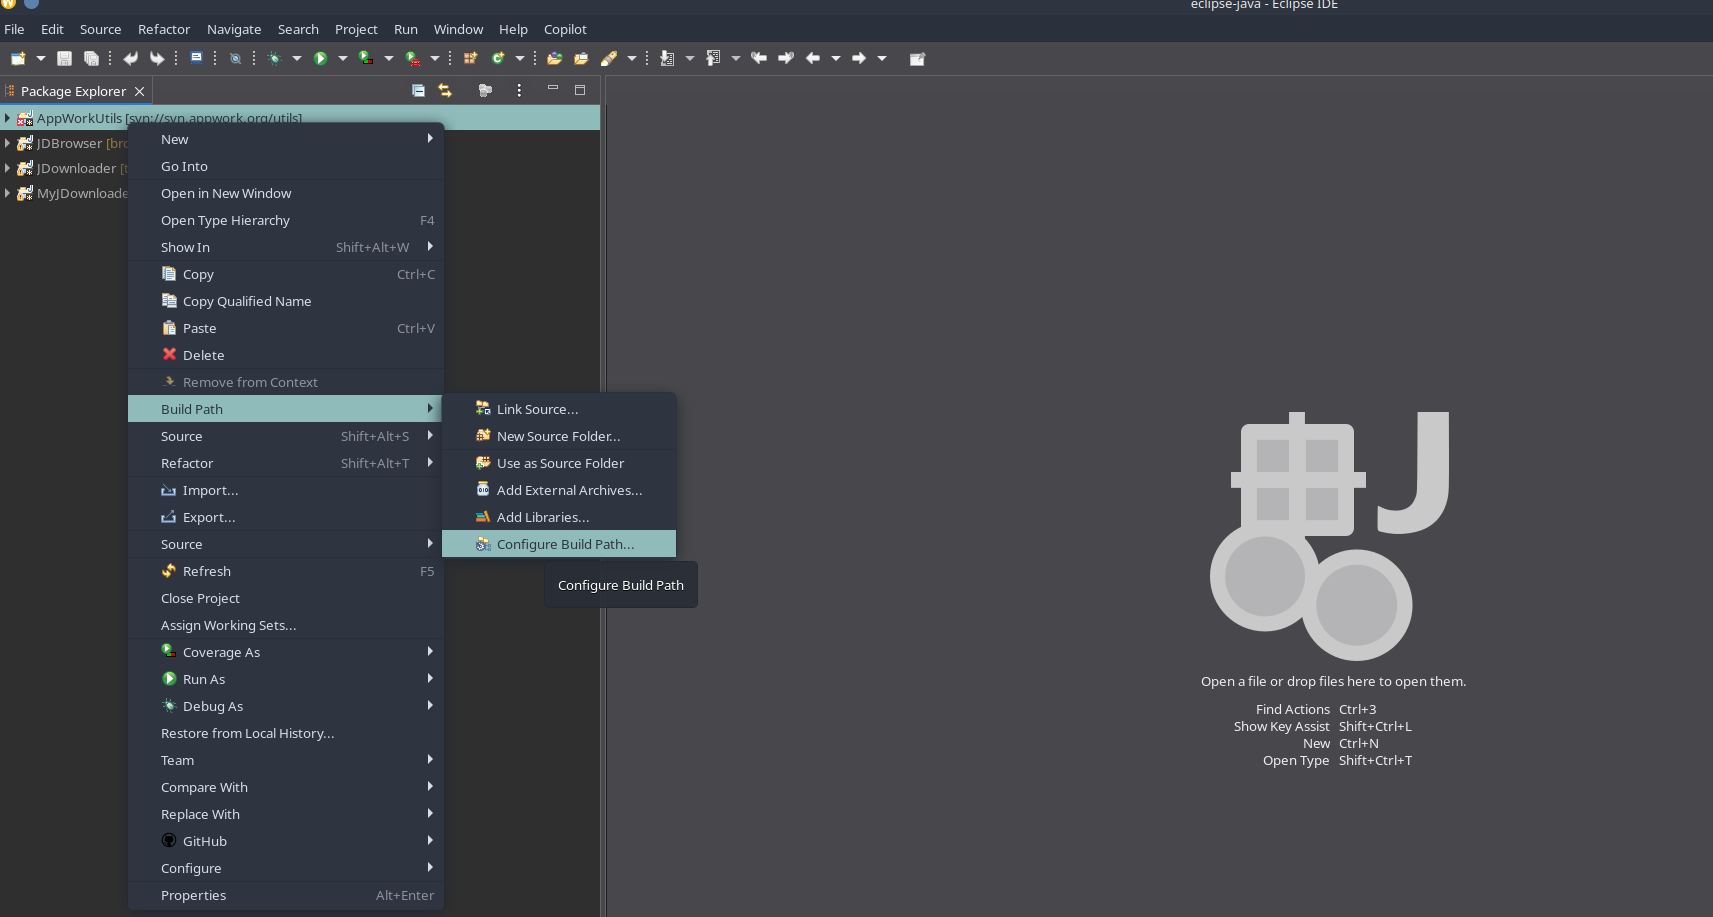Expand the JDownloader project tree node

tap(7, 168)
